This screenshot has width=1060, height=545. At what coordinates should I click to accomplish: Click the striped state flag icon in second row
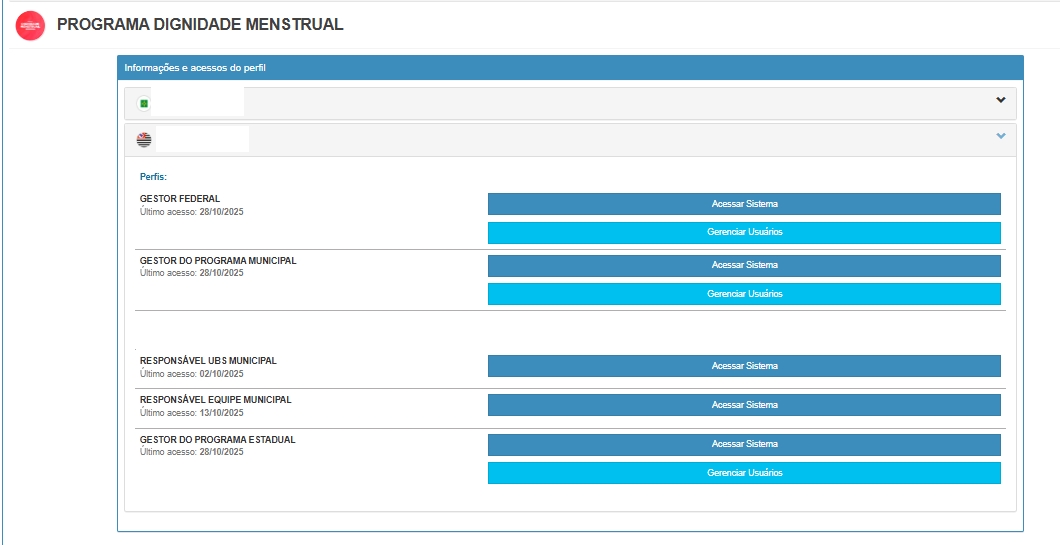click(144, 139)
